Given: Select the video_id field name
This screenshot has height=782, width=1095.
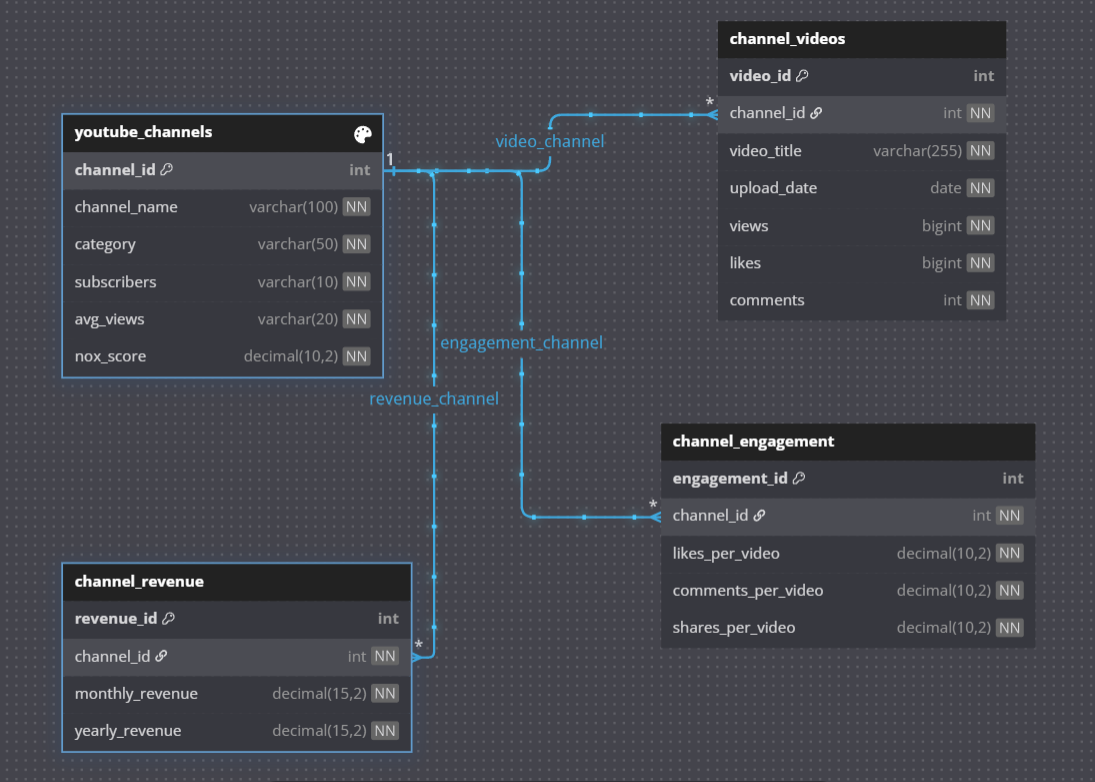Looking at the screenshot, I should coord(760,75).
